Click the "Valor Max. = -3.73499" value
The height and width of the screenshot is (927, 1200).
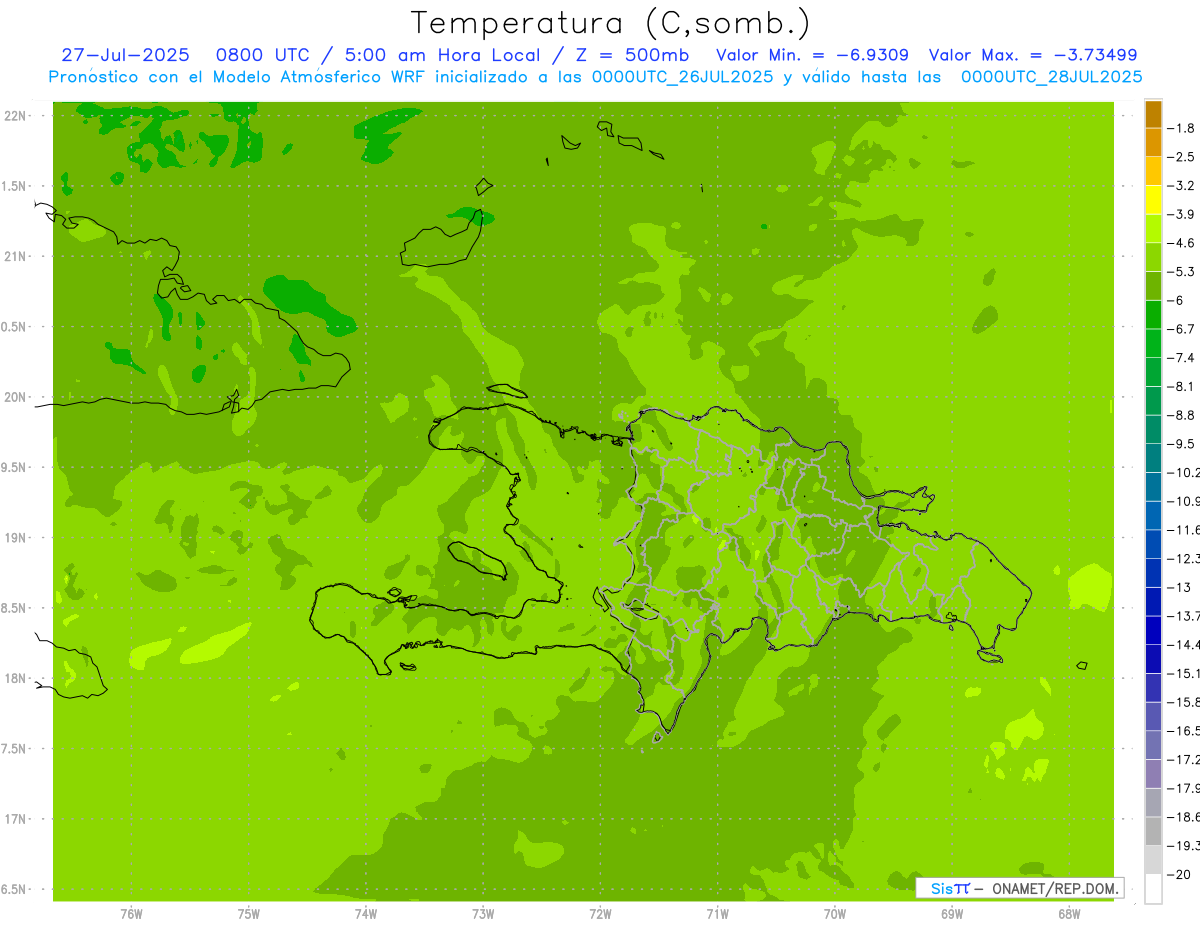coord(1033,55)
